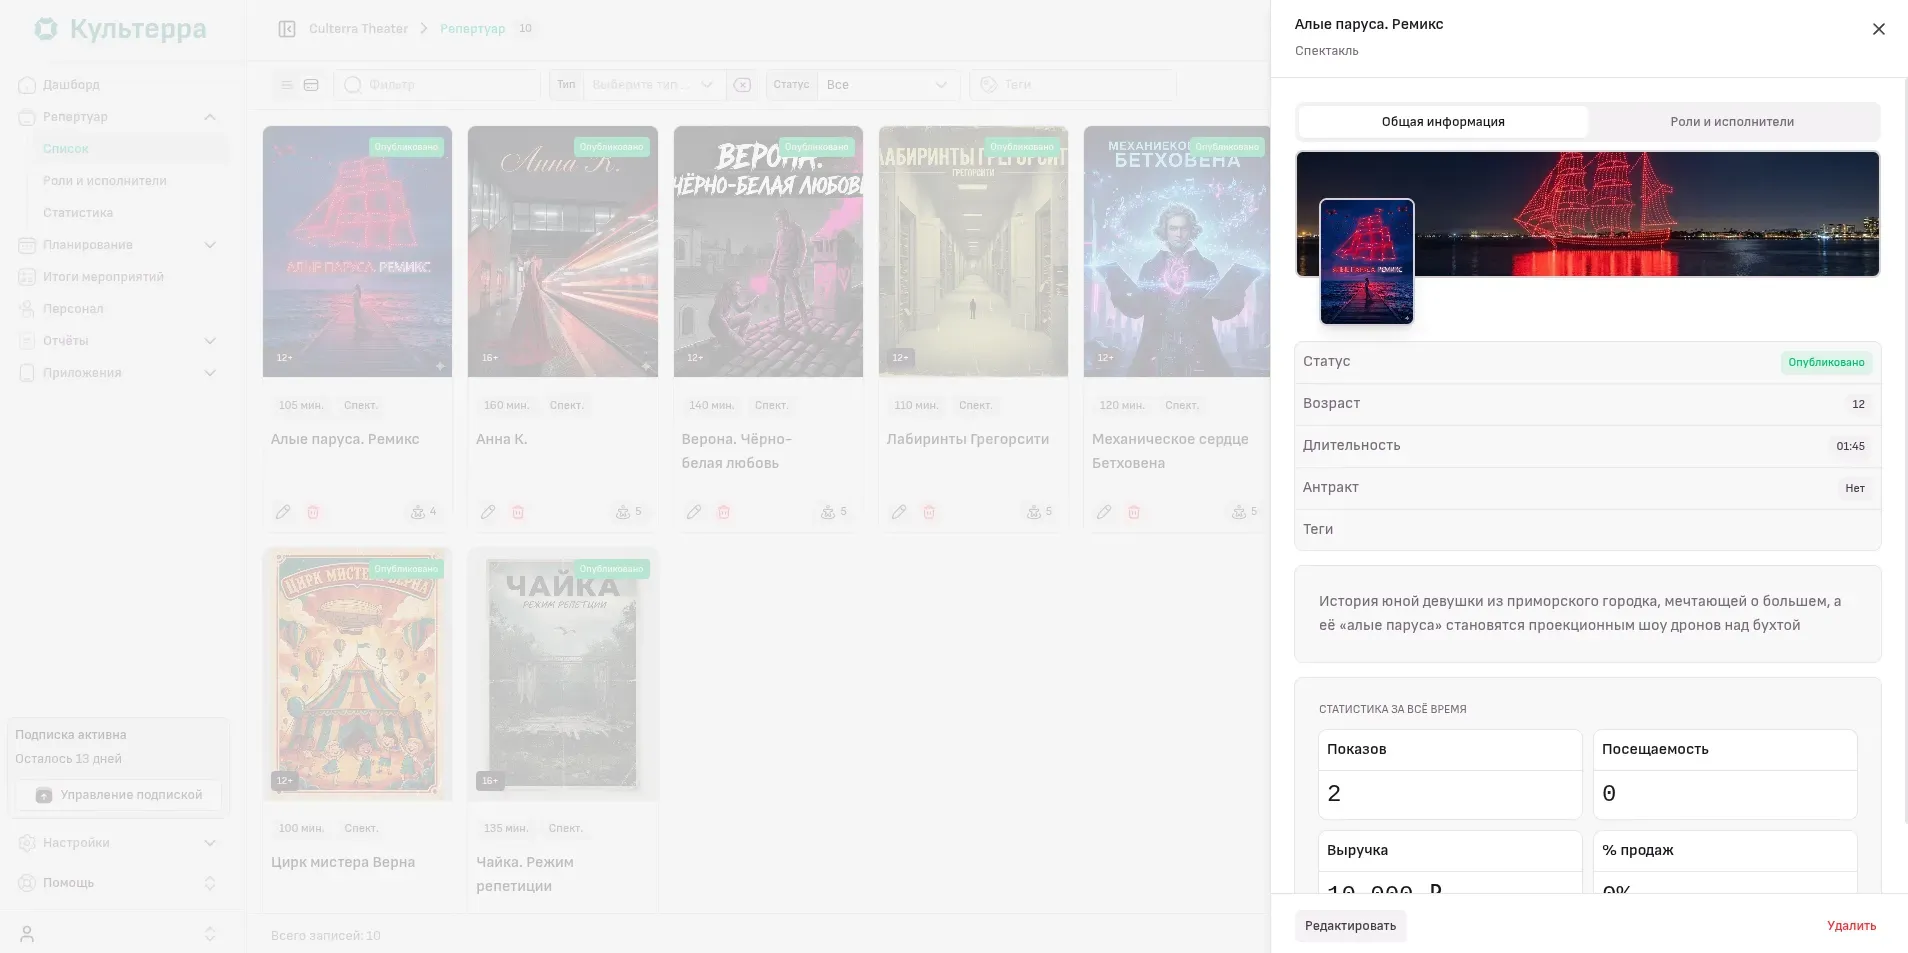
Task: Open the Помощь menu chevron
Action: (210, 883)
